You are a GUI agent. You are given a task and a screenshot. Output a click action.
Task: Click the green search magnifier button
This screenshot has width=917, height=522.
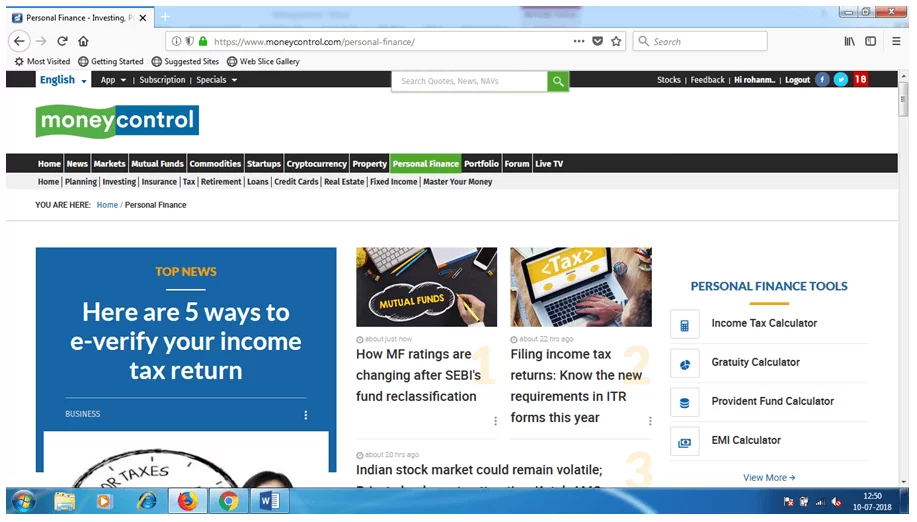(x=558, y=81)
